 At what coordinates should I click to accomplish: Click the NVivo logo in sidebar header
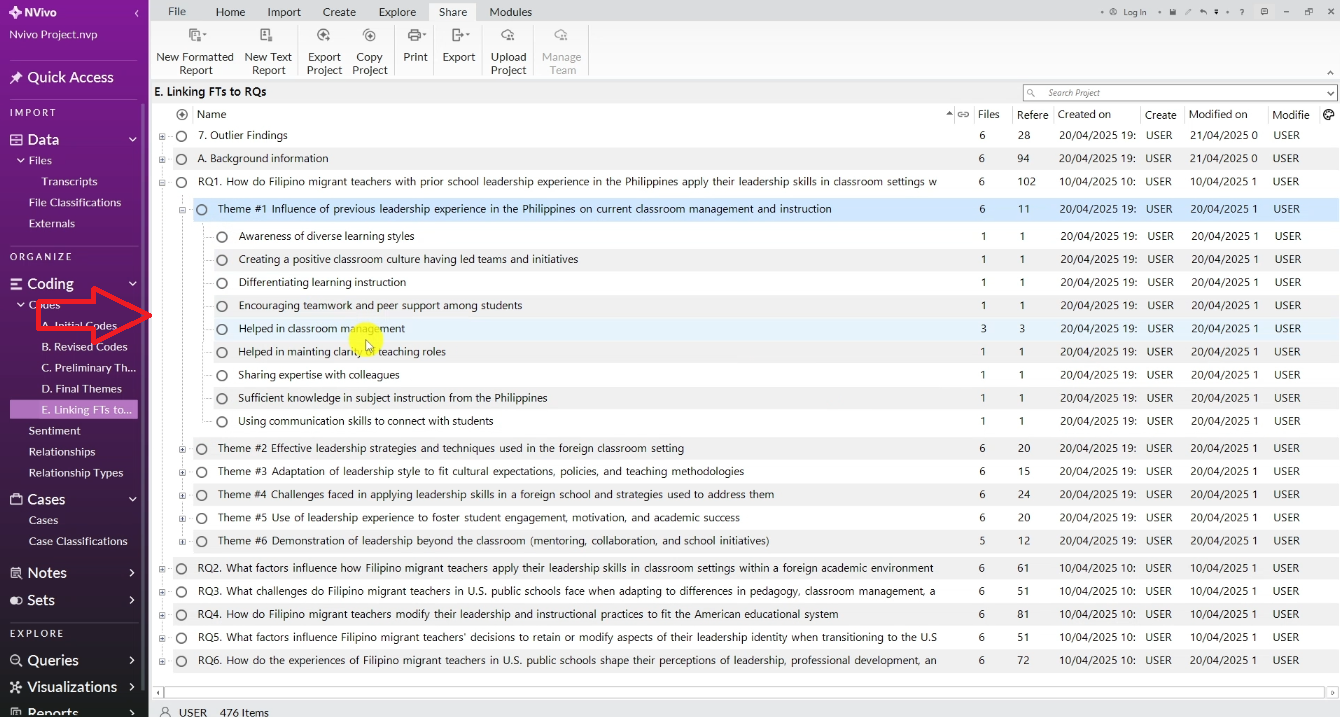15,13
